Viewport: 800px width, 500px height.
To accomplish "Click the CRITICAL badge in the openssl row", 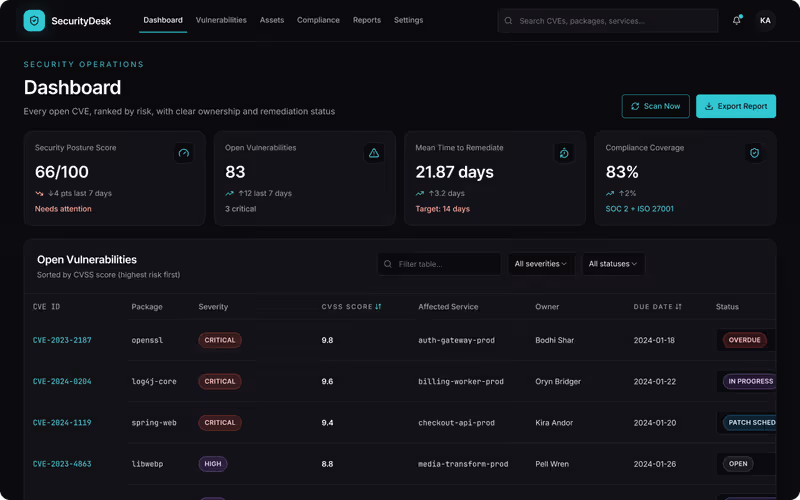I will point(220,340).
